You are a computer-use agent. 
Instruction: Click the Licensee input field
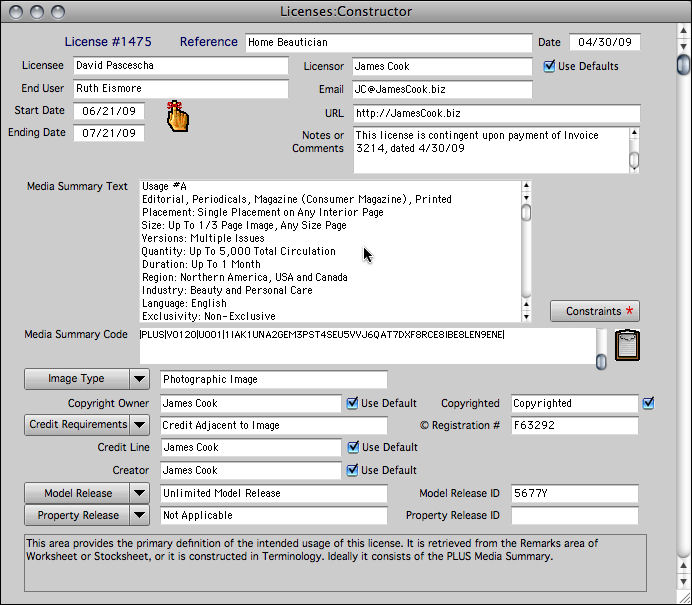[180, 66]
